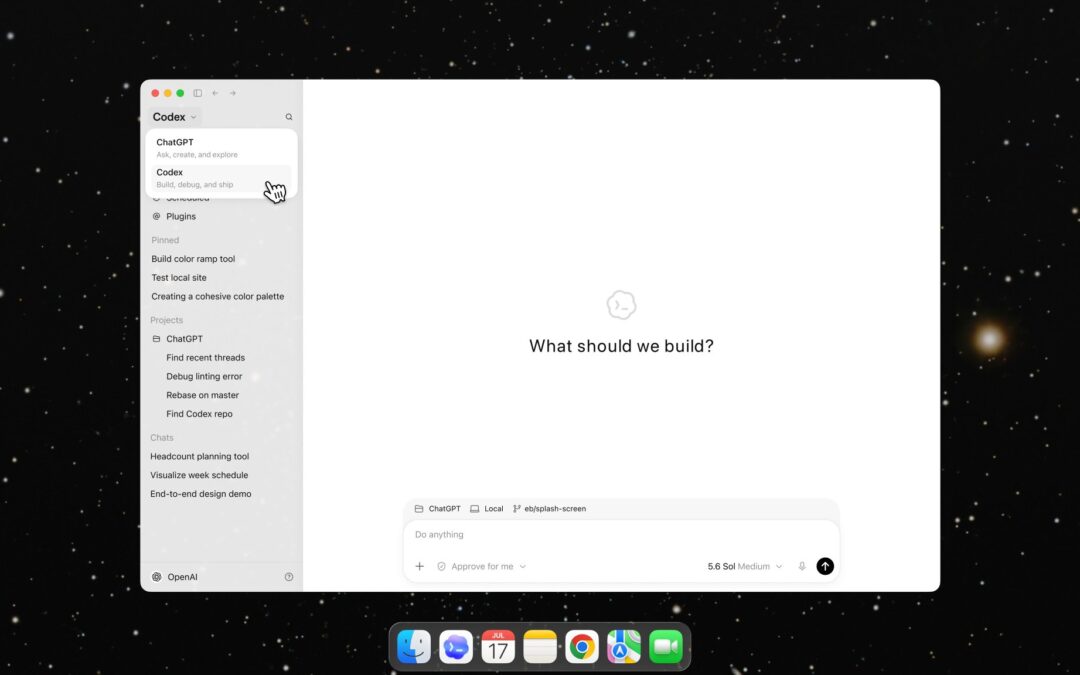Screen dimensions: 1080x675
Task: Send the prompt with the arrow button
Action: pos(825,566)
